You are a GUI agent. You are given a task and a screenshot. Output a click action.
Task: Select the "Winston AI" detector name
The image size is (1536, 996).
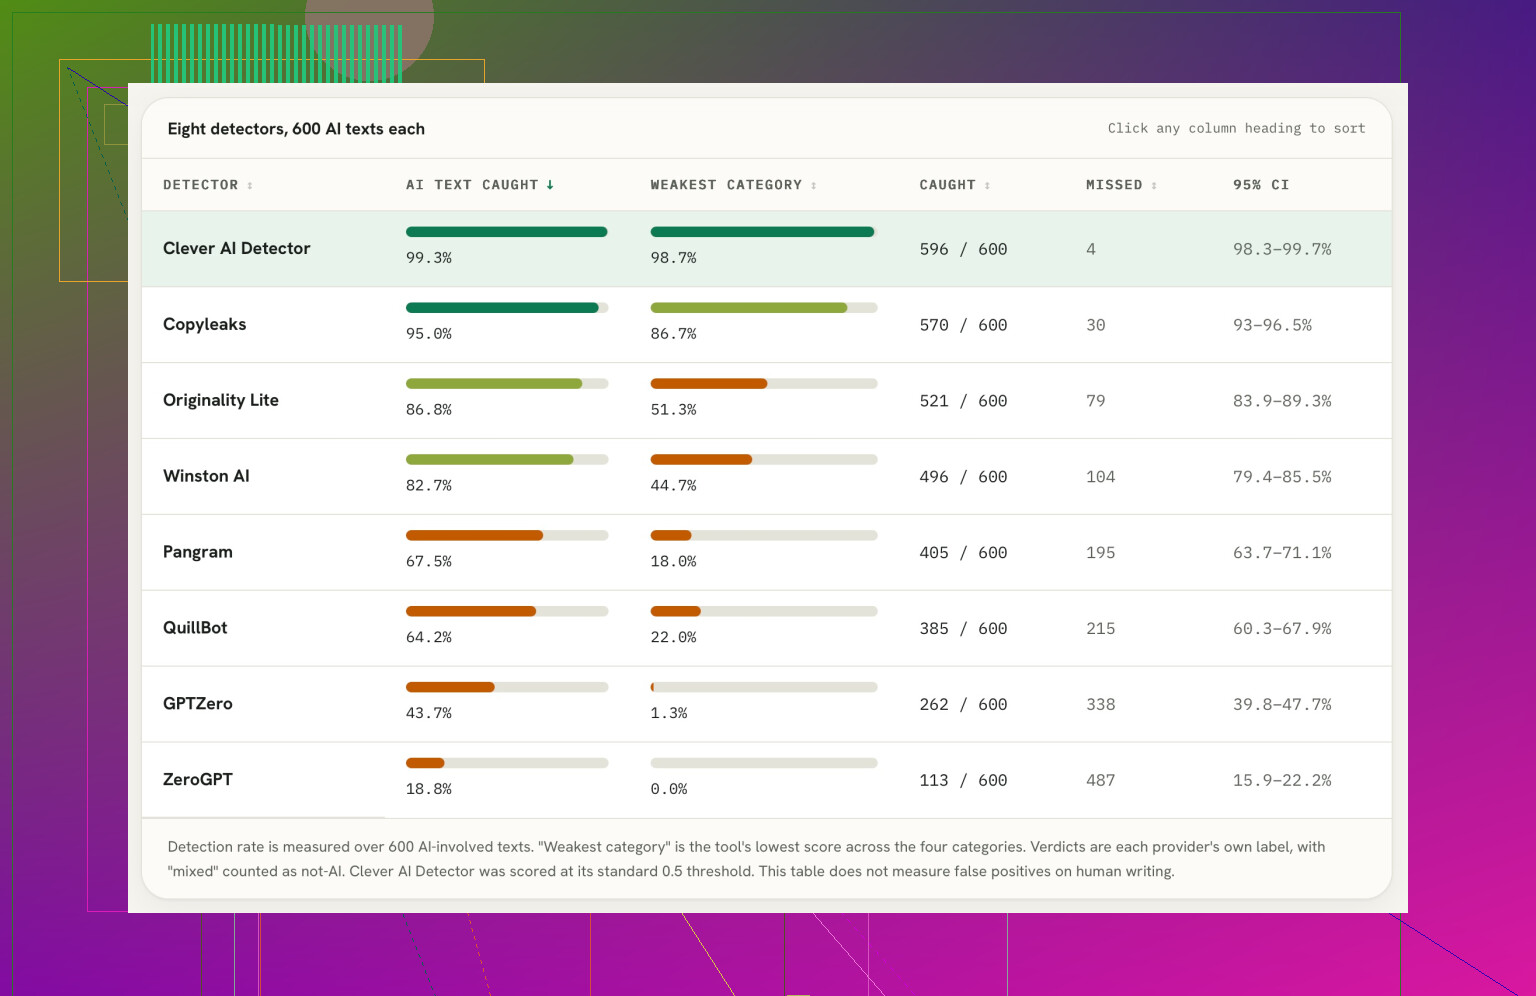206,477
